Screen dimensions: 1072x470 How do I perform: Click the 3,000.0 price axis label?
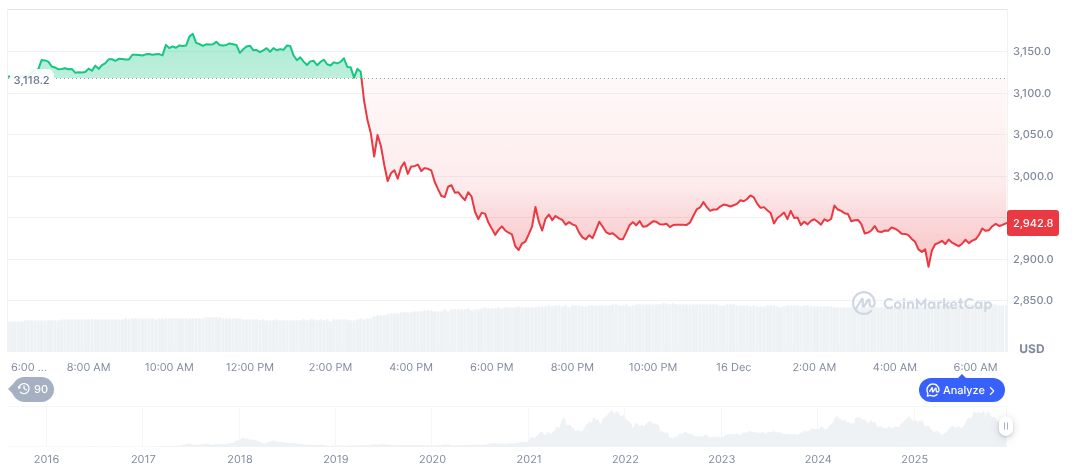click(x=1031, y=176)
